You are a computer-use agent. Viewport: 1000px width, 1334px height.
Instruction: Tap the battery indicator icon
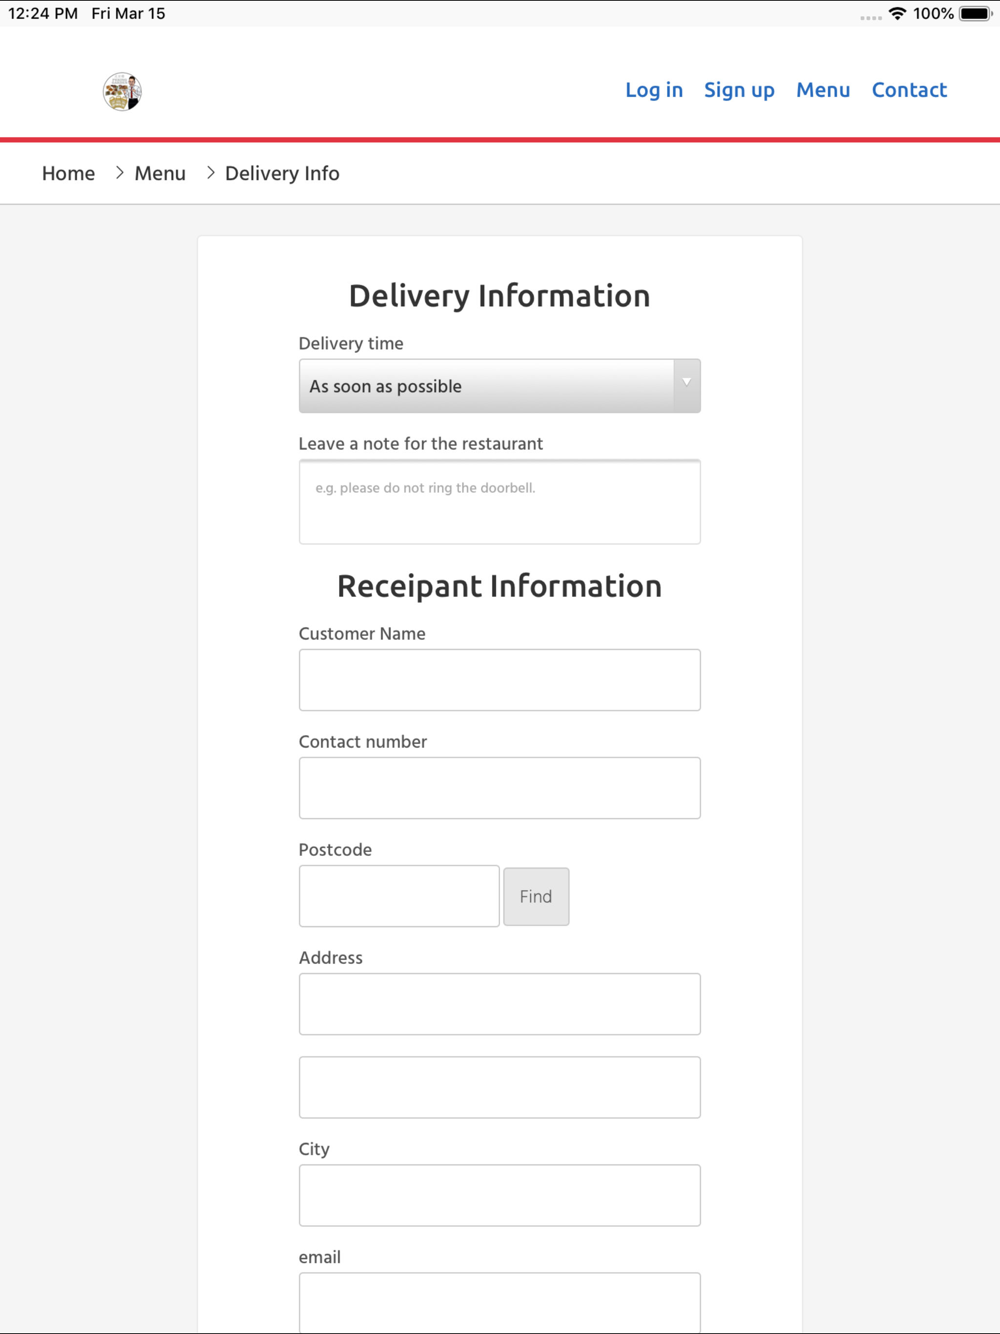(975, 14)
